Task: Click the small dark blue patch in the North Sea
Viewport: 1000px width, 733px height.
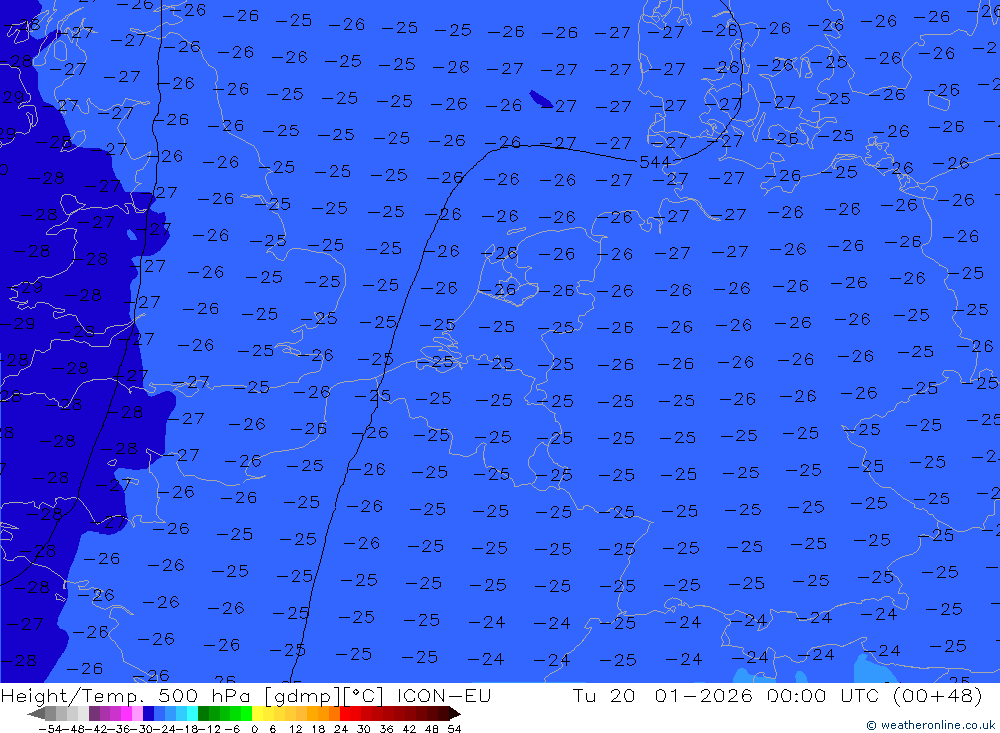Action: [541, 99]
